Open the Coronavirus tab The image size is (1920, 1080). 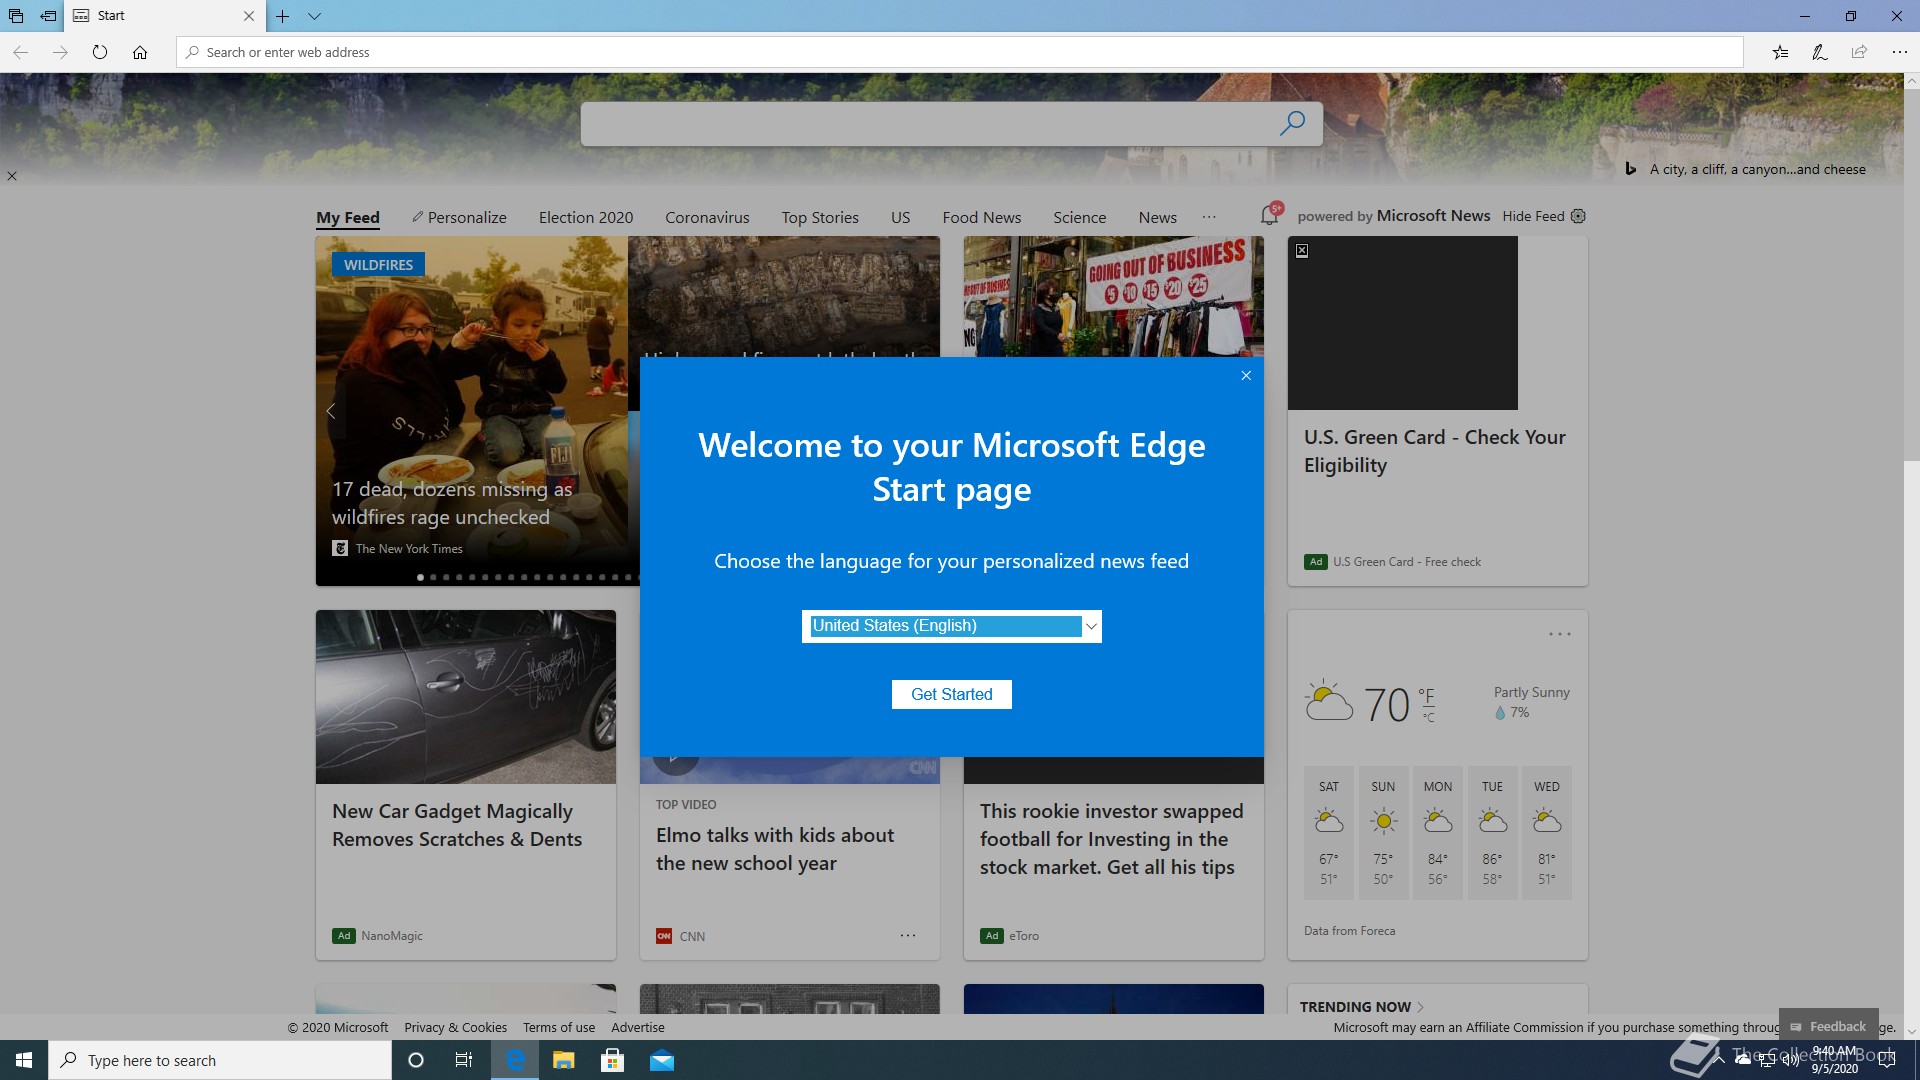tap(707, 217)
